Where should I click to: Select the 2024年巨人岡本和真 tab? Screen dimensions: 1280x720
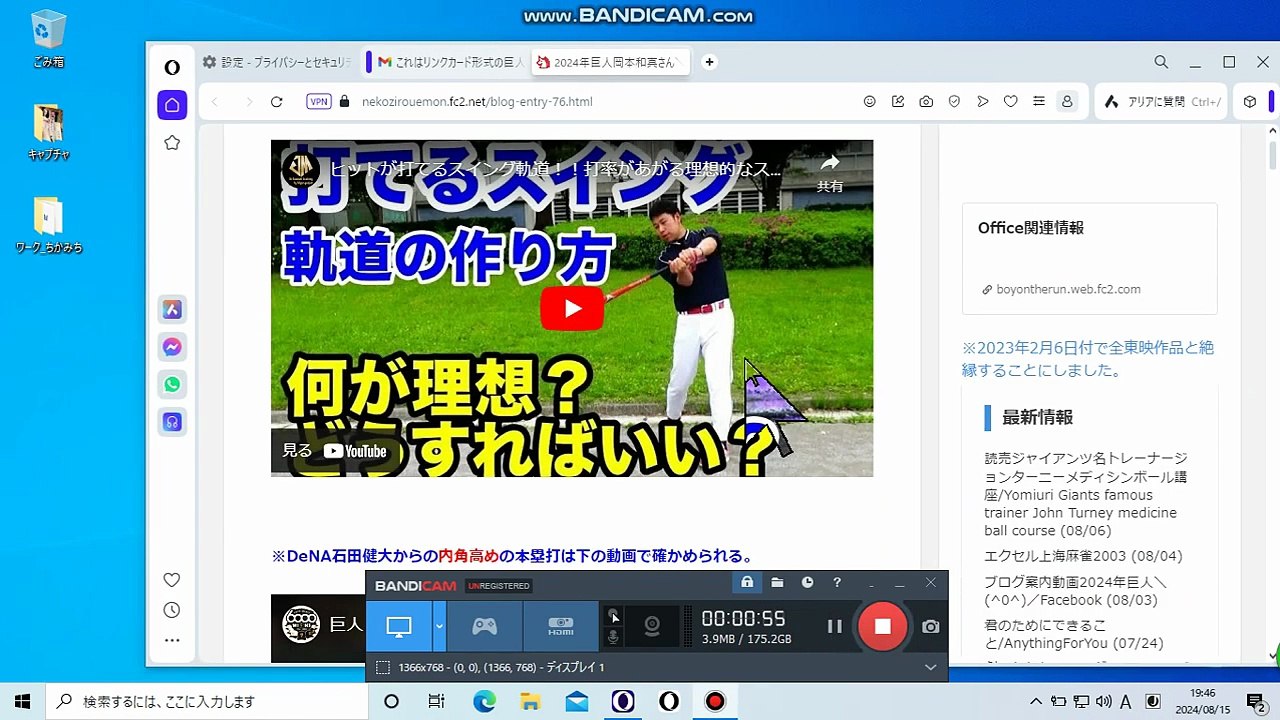pos(611,62)
